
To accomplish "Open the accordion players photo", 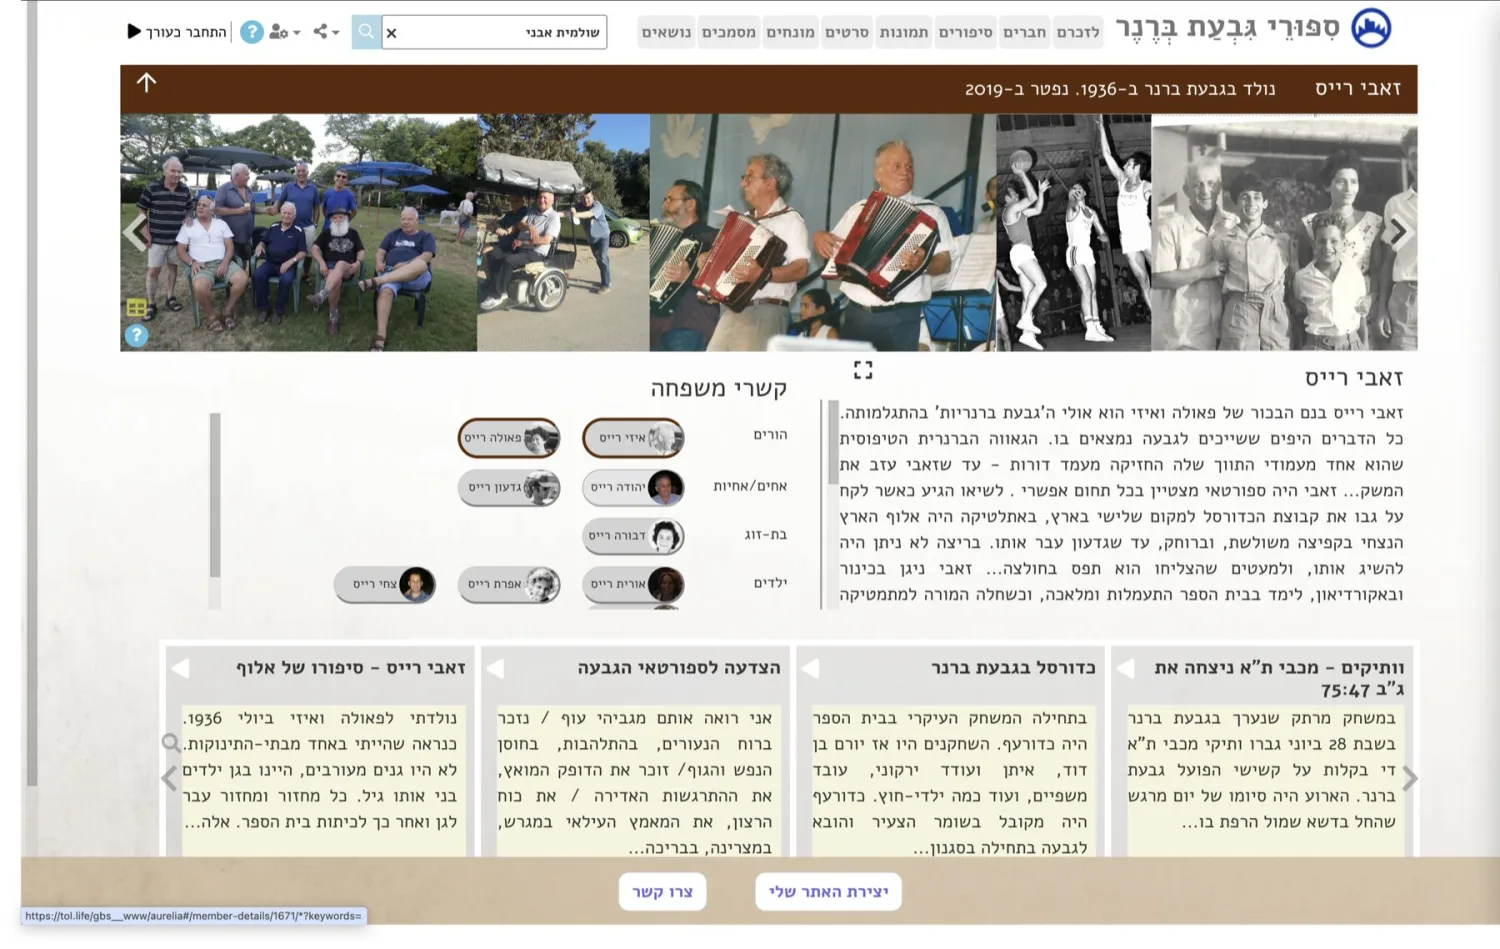I will pyautogui.click(x=823, y=232).
